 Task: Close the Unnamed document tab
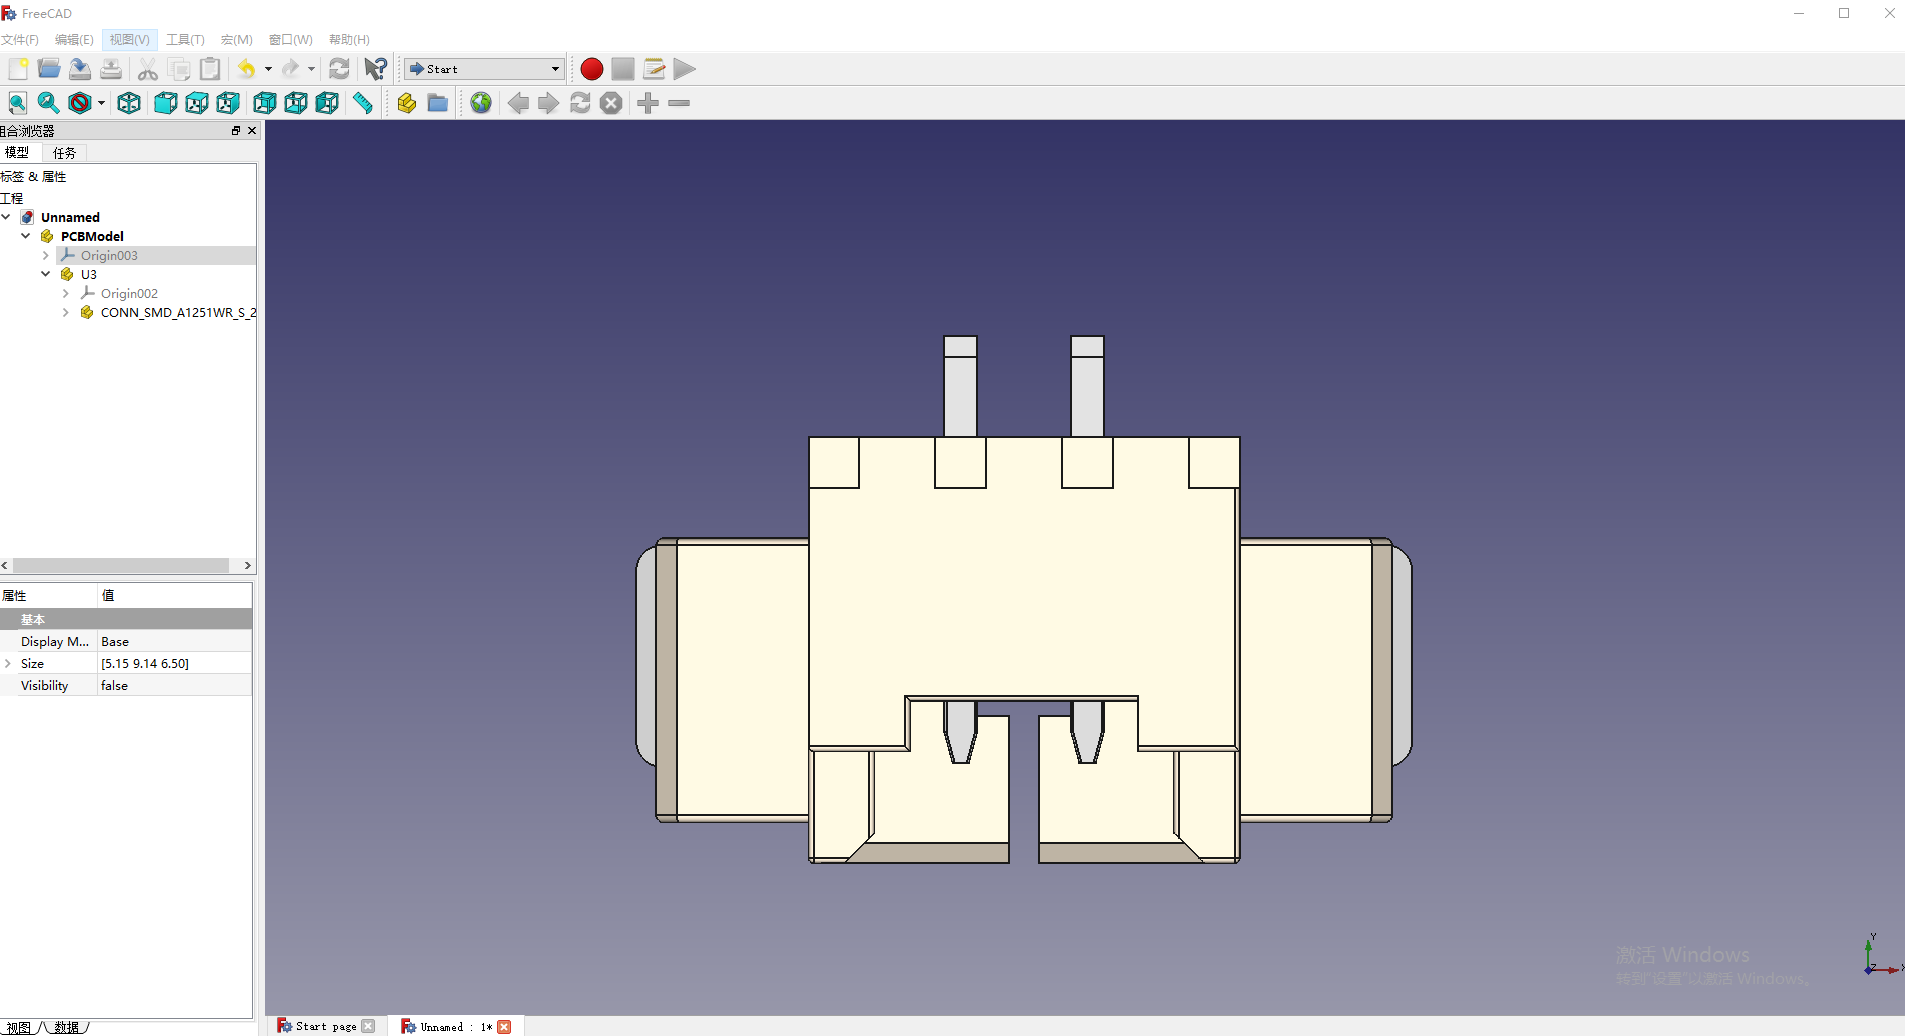(504, 1026)
